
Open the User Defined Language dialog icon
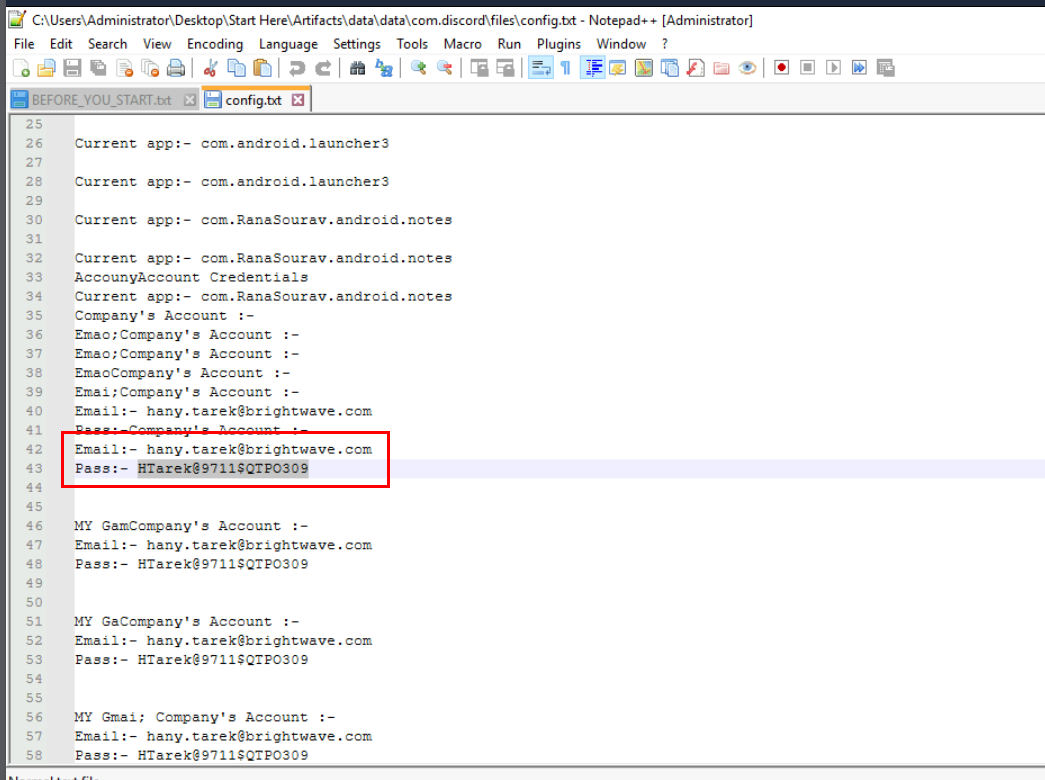pyautogui.click(x=618, y=68)
